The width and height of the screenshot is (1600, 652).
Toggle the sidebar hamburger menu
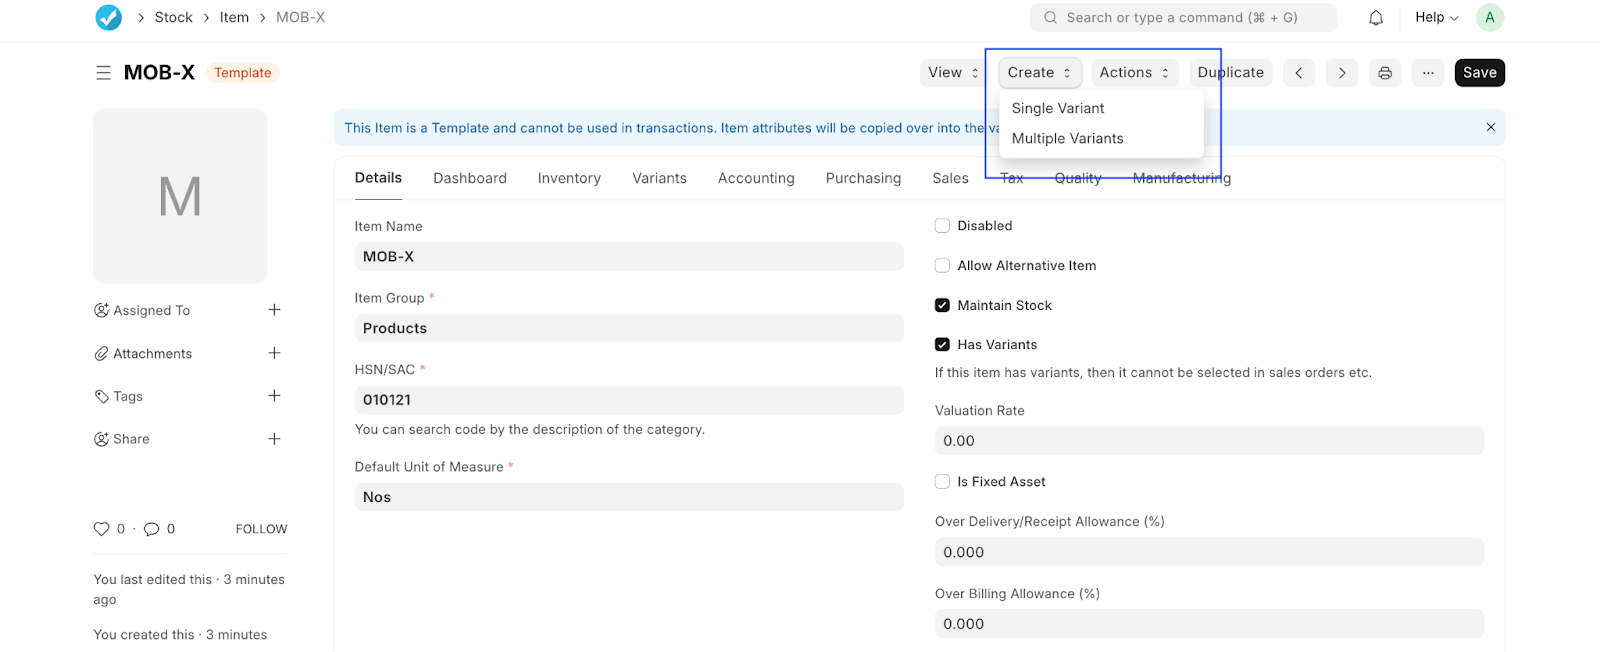103,73
